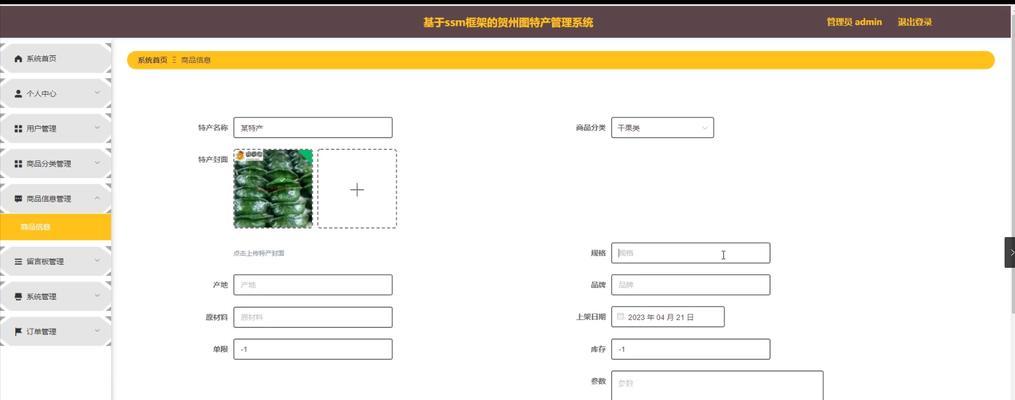Screen dimensions: 1015x400
Task: Open 用户管理 sidebar menu
Action: pos(56,129)
